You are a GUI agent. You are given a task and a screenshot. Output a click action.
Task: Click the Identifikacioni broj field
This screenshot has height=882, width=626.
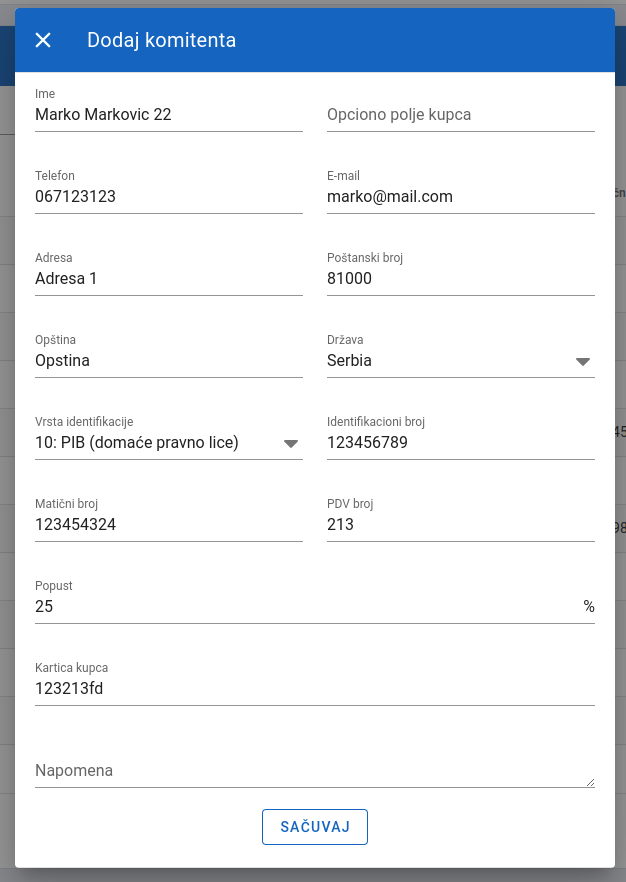tap(460, 443)
